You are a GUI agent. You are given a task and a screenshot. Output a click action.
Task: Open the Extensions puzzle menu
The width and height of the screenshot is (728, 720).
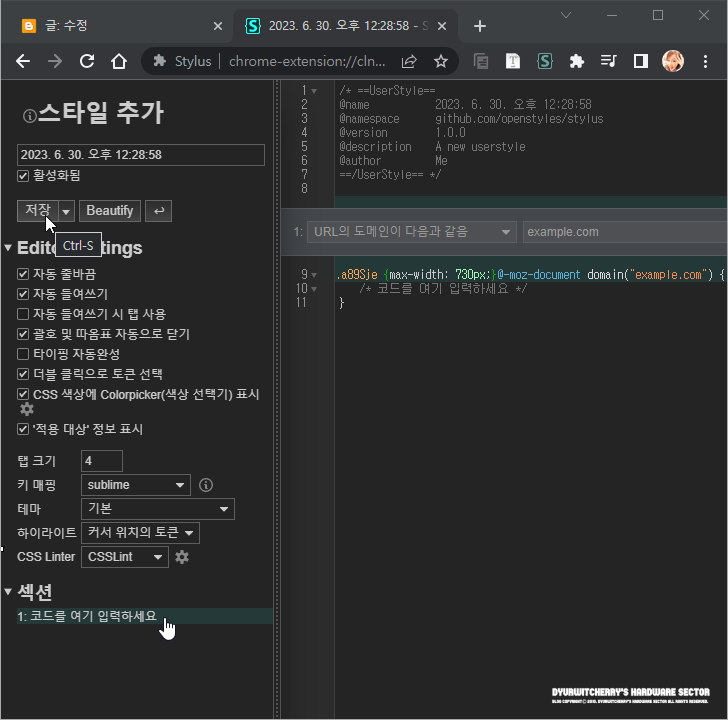tap(577, 61)
